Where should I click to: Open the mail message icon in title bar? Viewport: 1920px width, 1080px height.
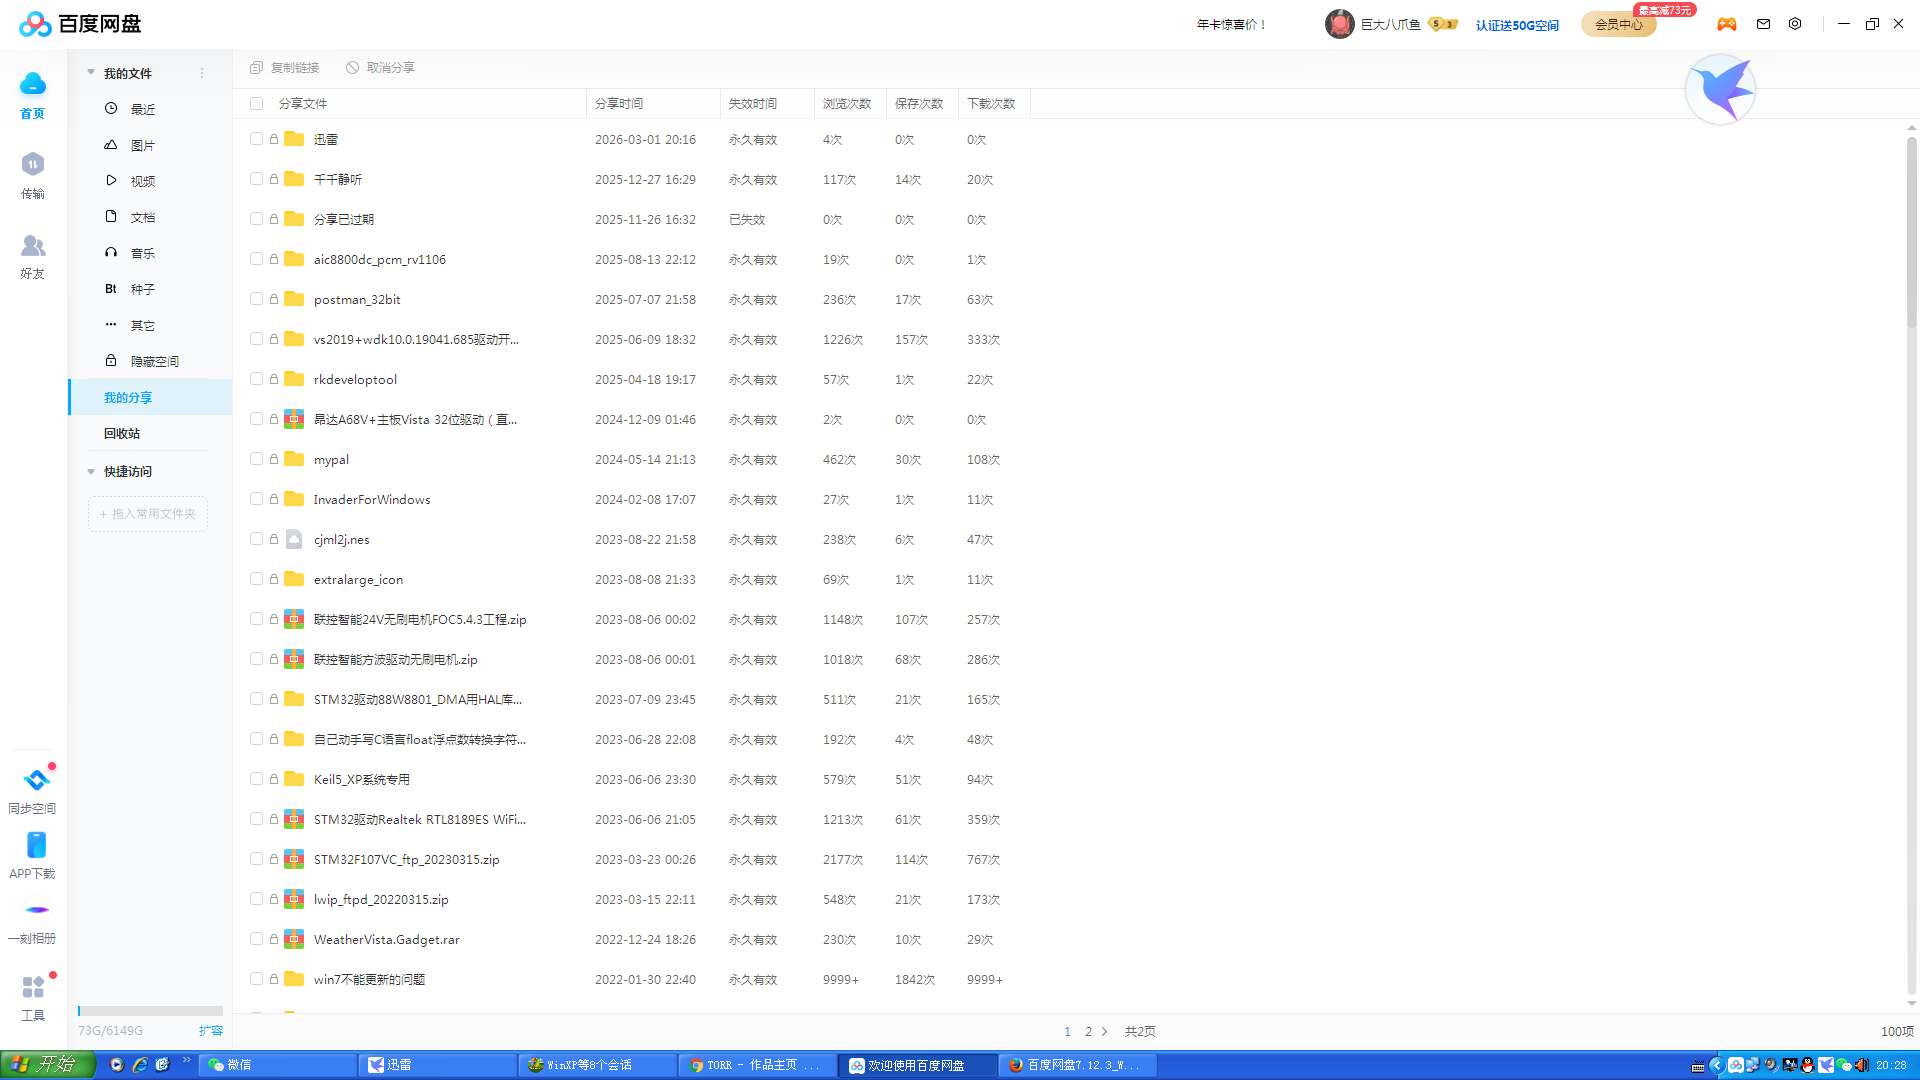pyautogui.click(x=1763, y=24)
